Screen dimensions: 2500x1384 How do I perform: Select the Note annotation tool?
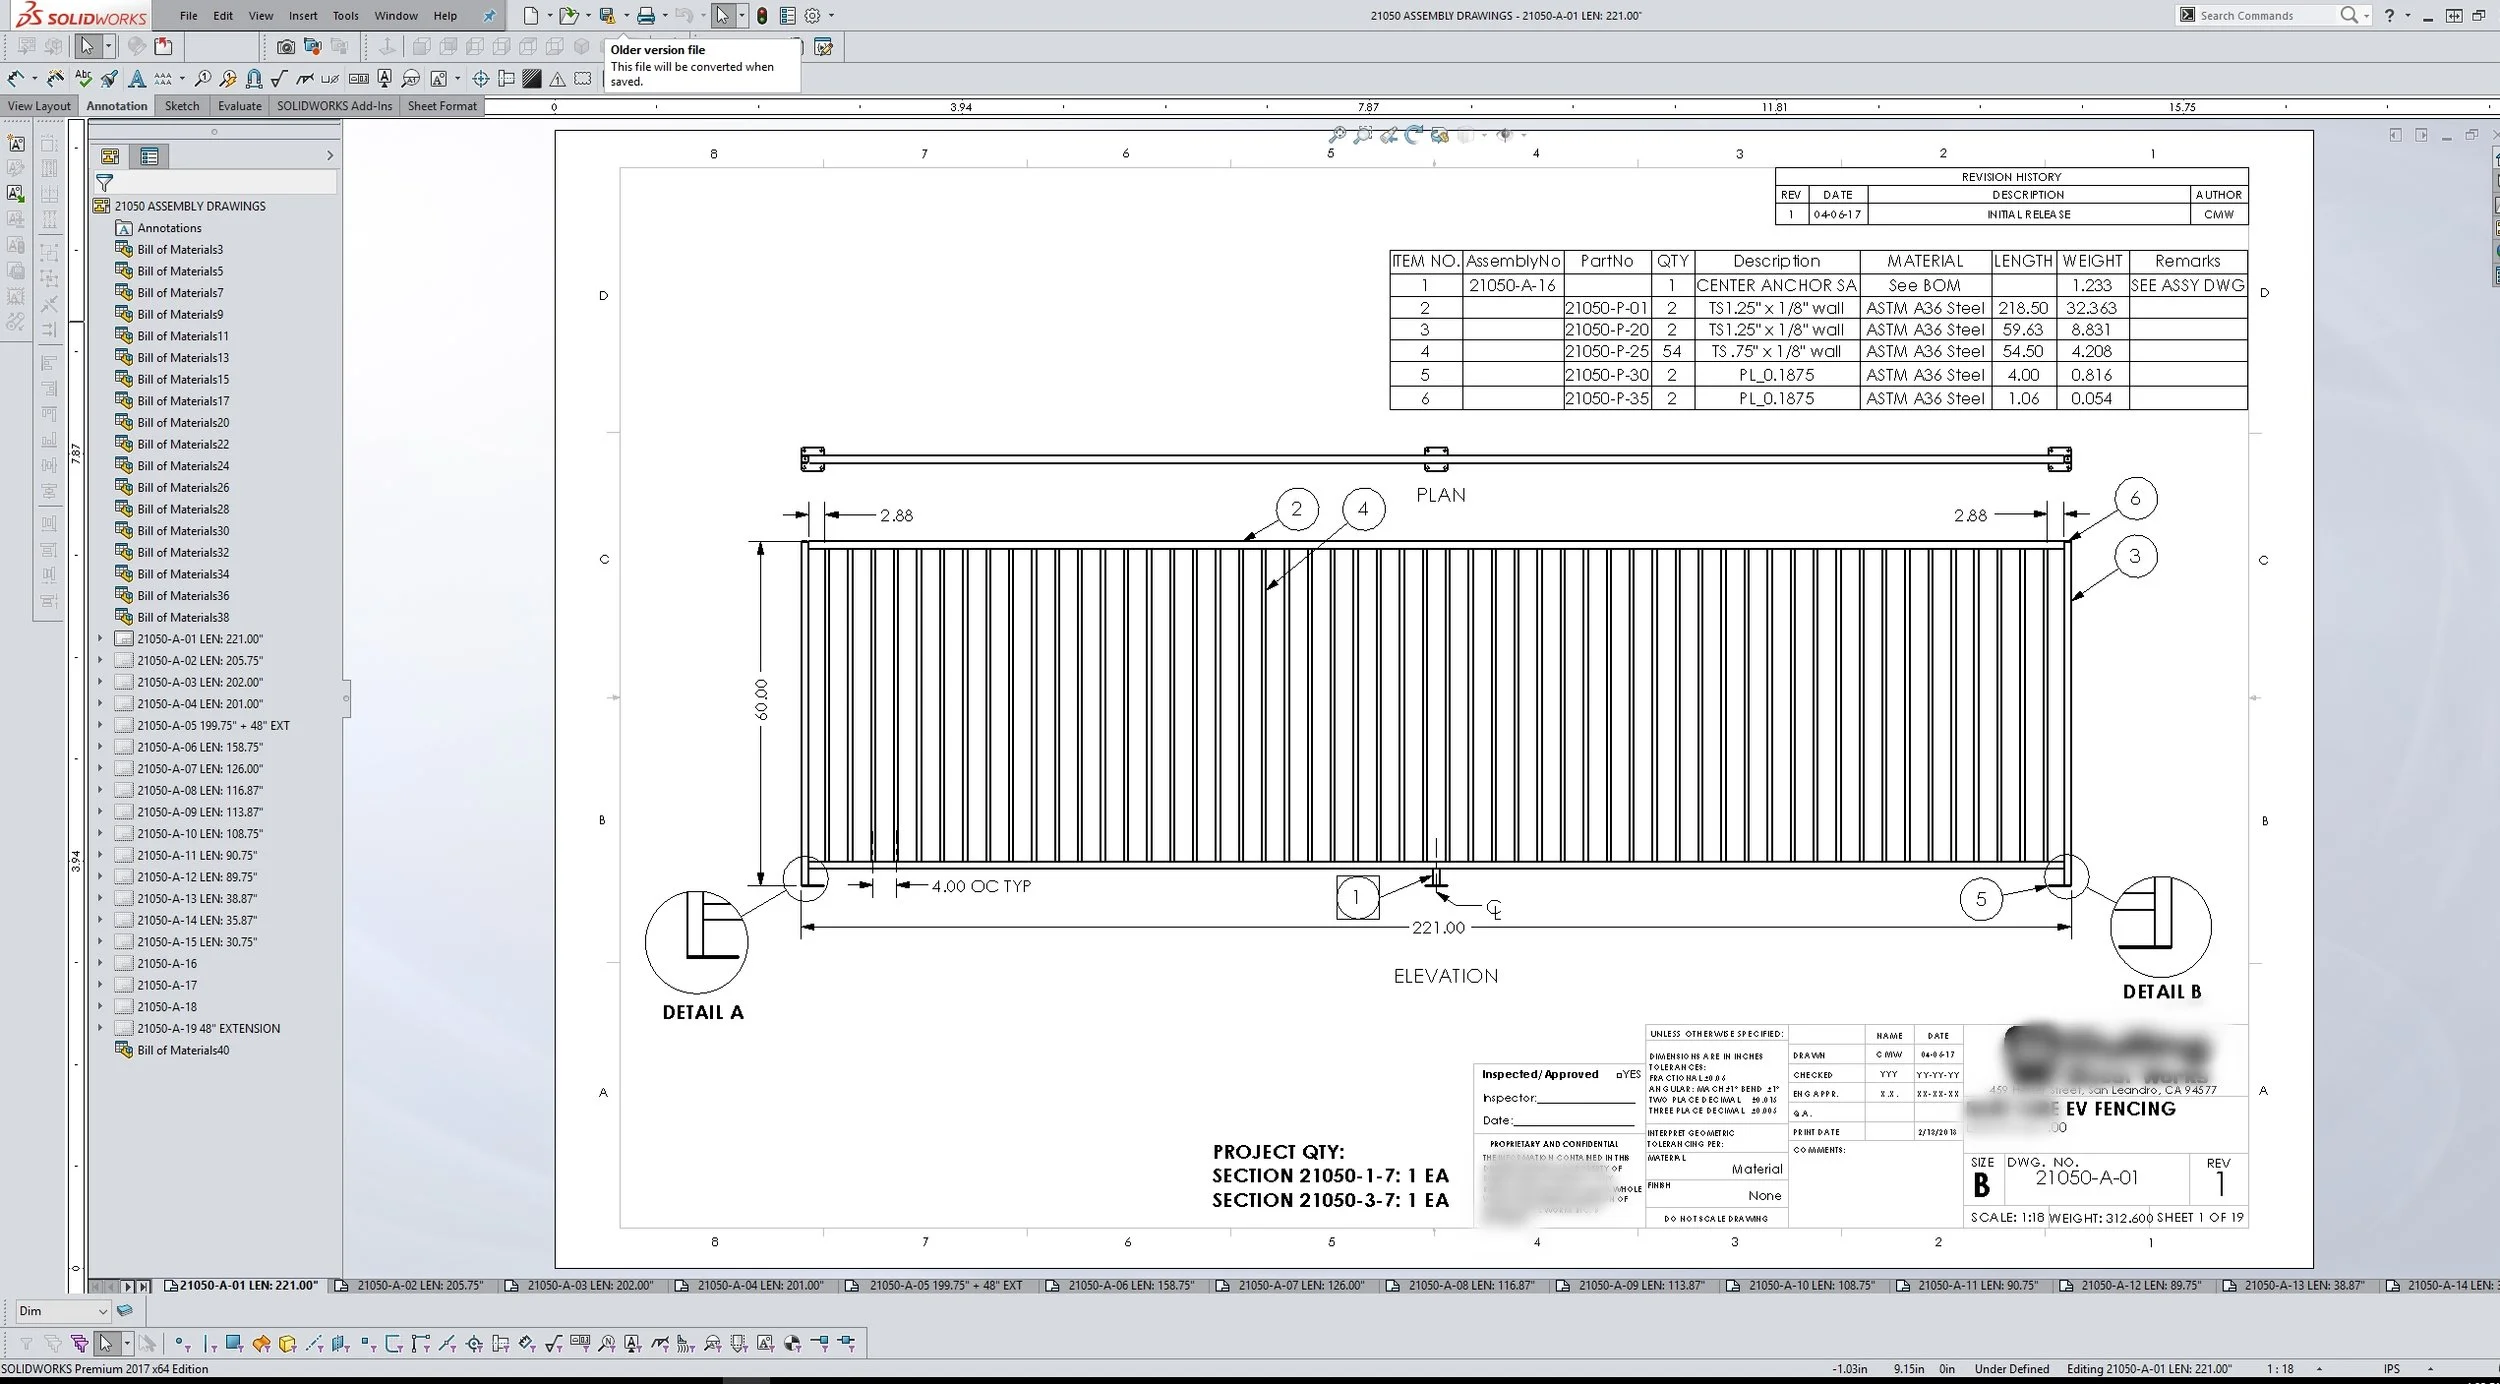138,78
